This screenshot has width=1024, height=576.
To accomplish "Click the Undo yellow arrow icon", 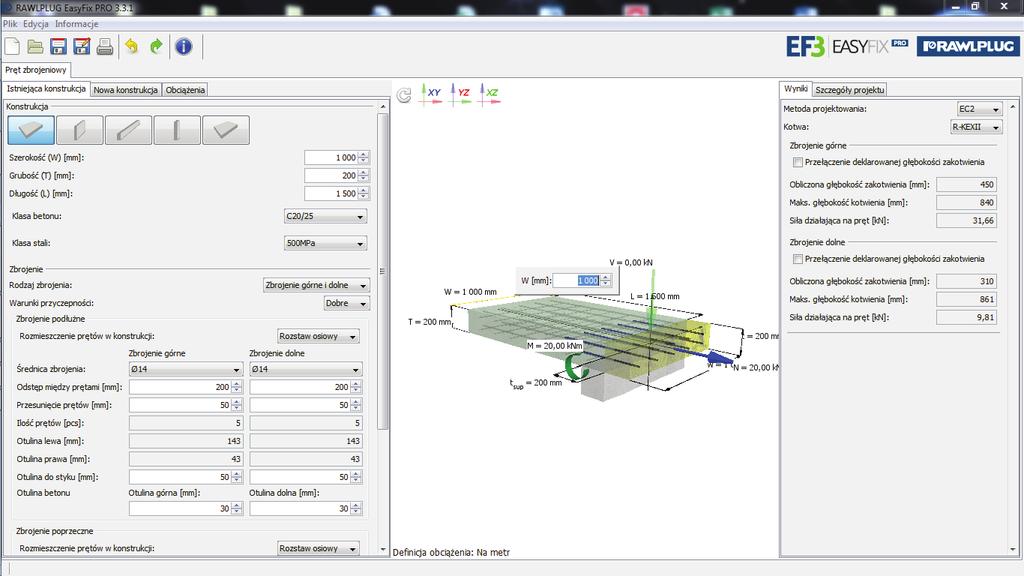I will (132, 46).
